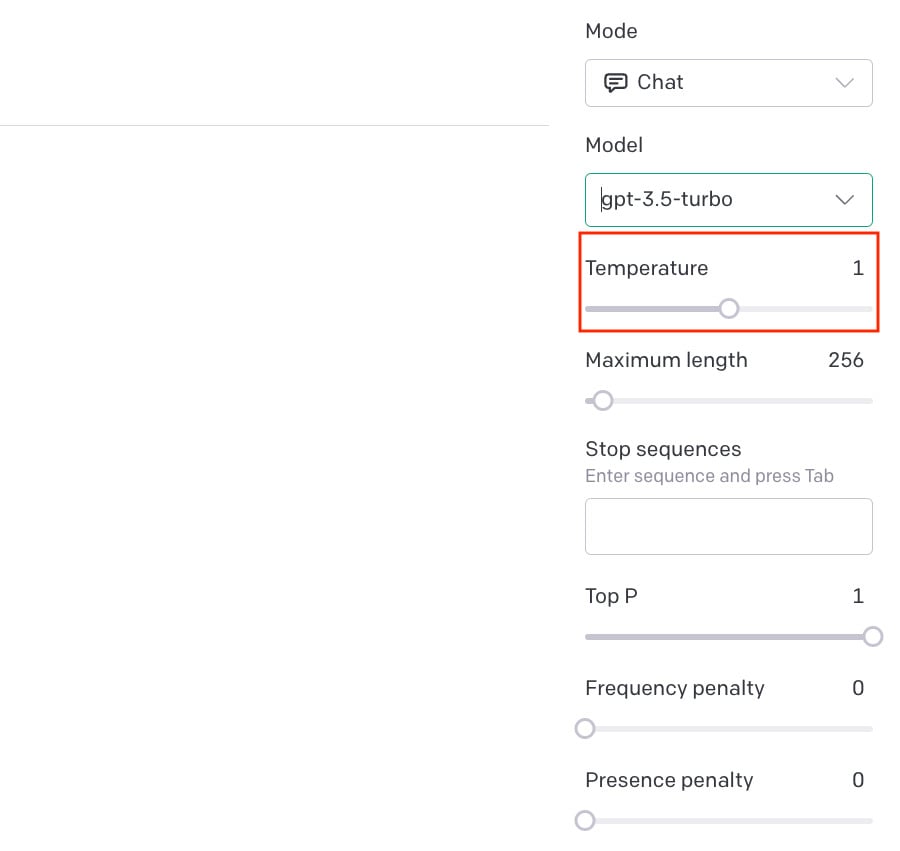Click the gpt-3.5-turbo model text field
This screenshot has width=900, height=851.
pos(729,200)
